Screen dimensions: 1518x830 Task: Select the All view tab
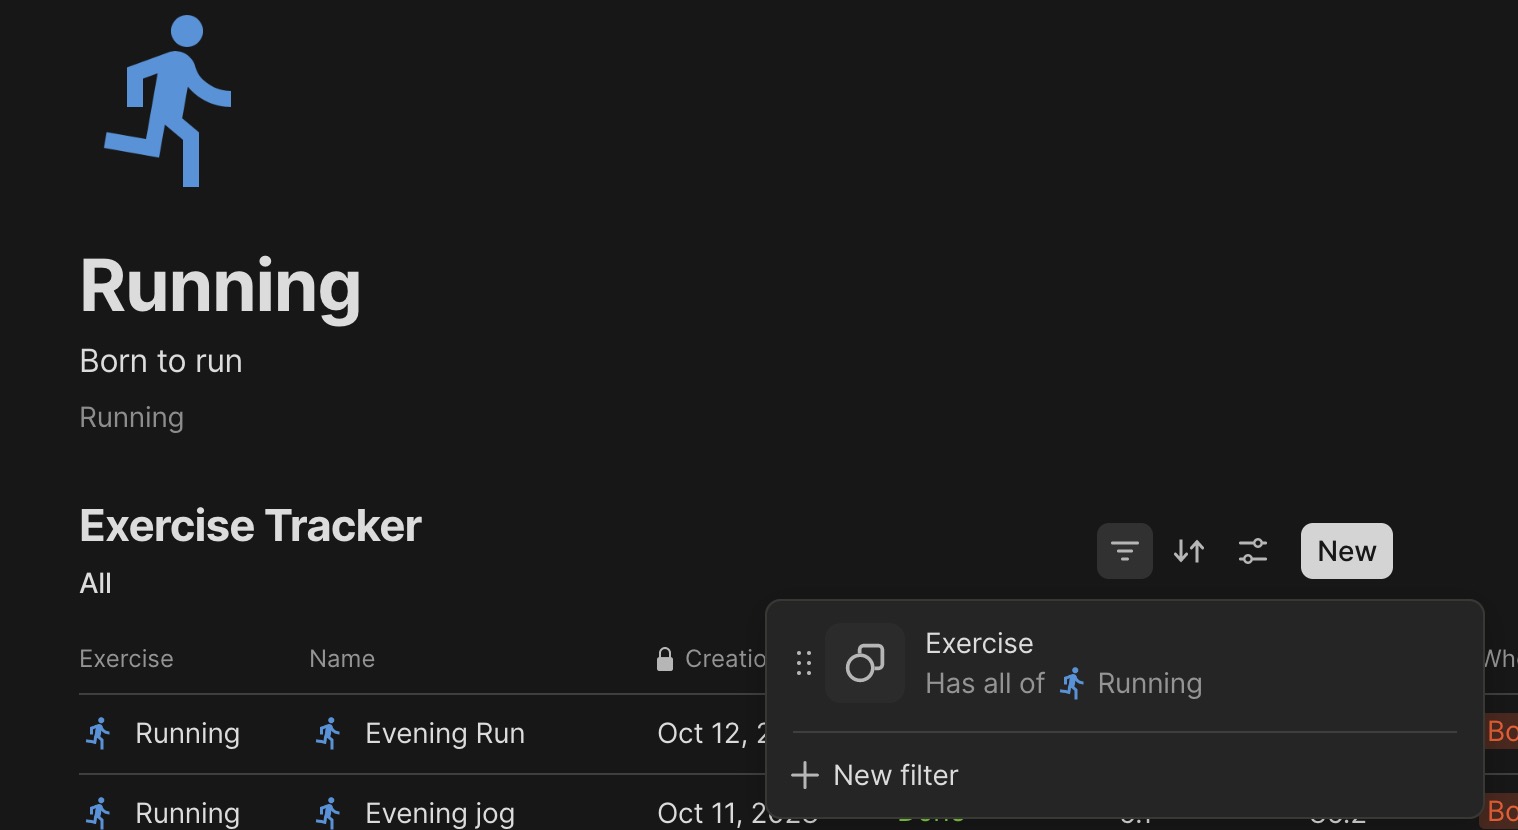[x=95, y=583]
